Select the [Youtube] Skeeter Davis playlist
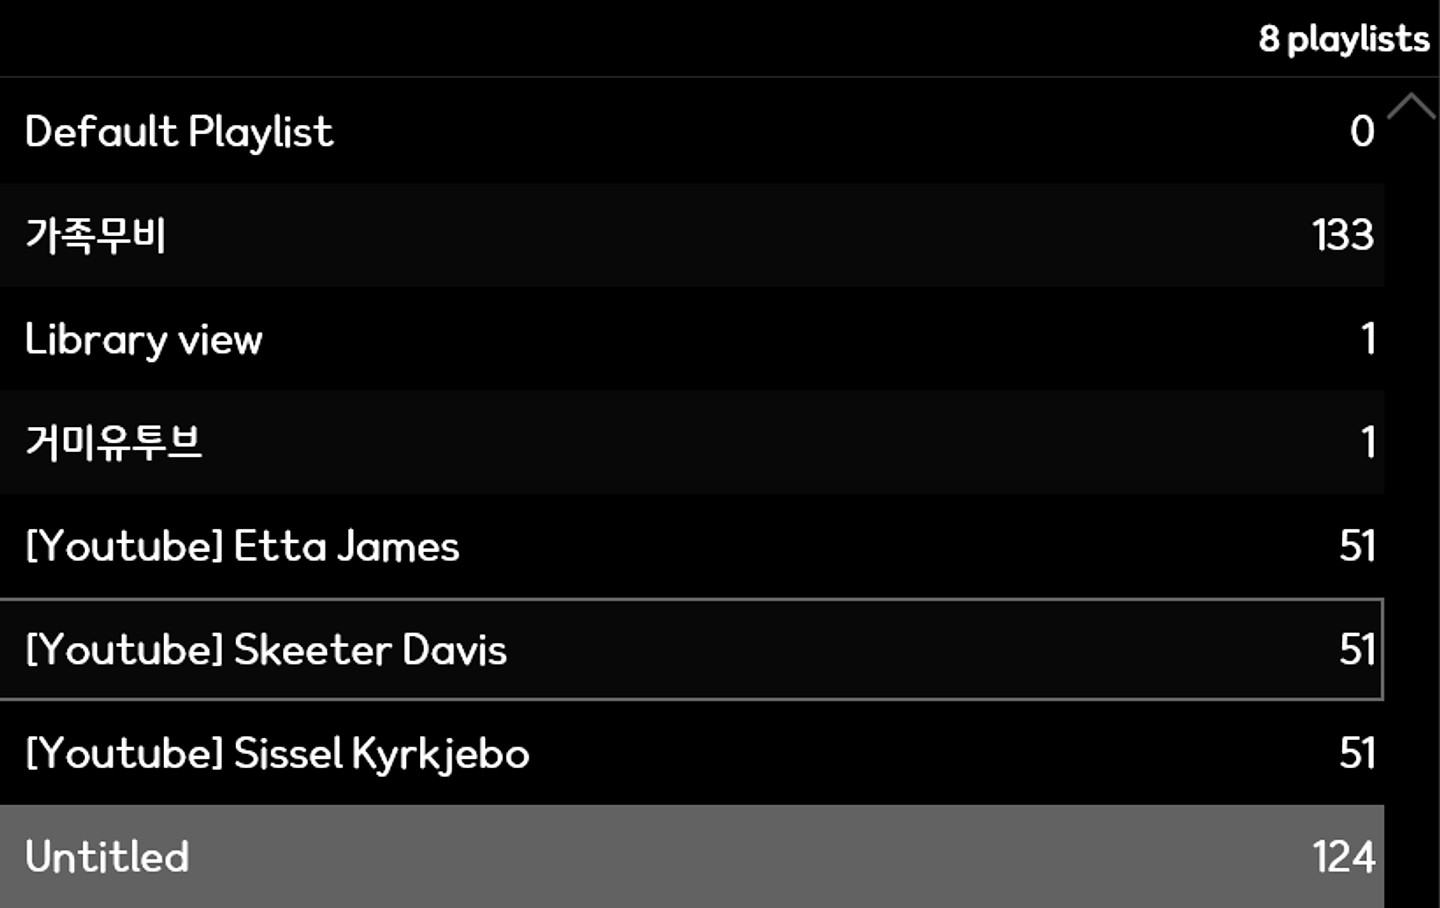 266,650
